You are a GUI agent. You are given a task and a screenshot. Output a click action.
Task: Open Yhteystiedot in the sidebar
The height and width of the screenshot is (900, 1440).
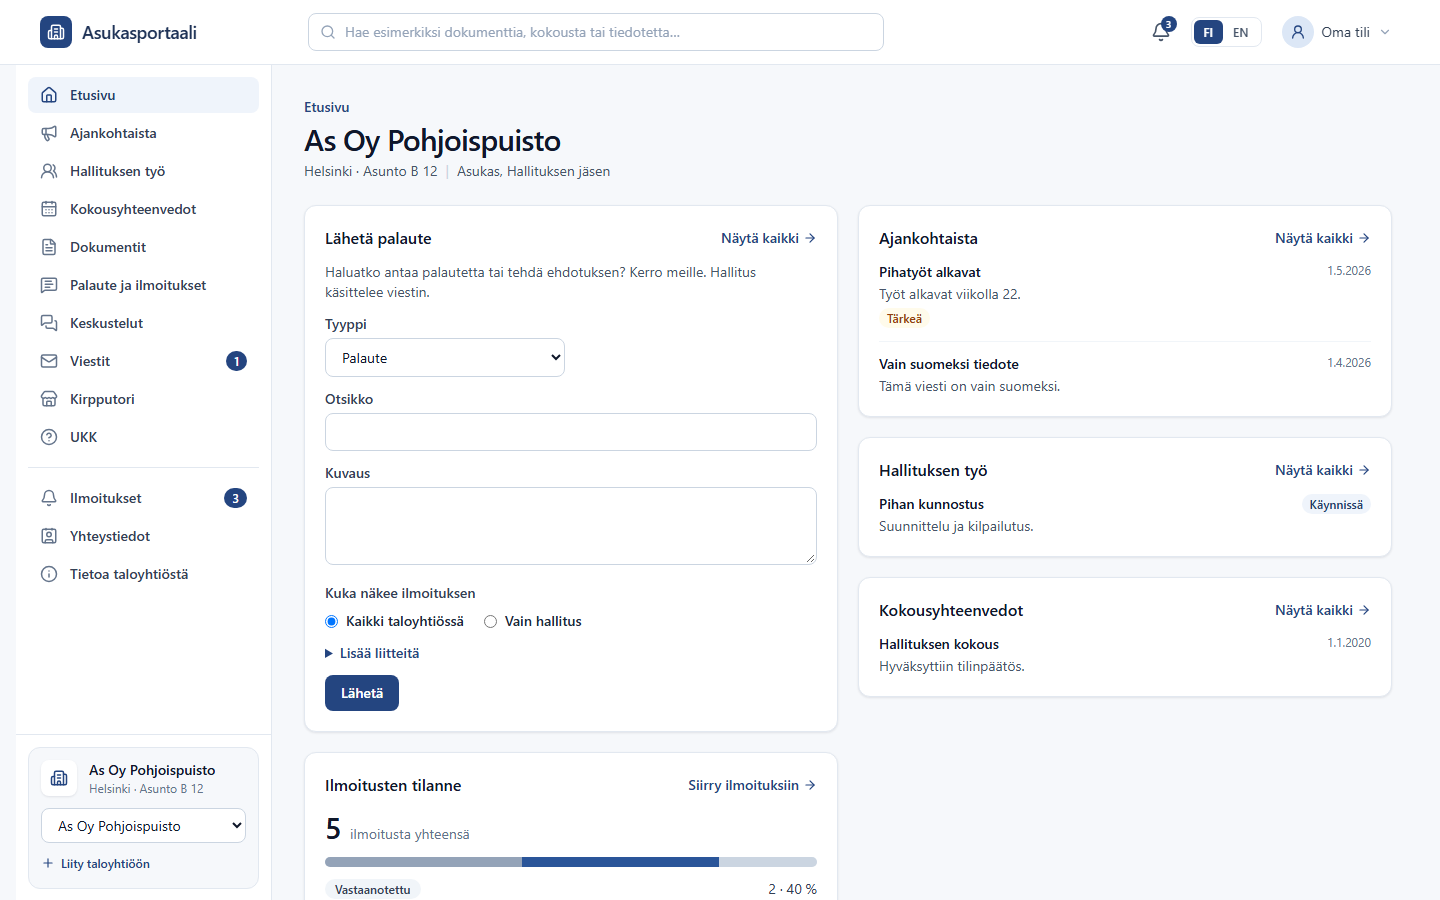pyautogui.click(x=143, y=536)
